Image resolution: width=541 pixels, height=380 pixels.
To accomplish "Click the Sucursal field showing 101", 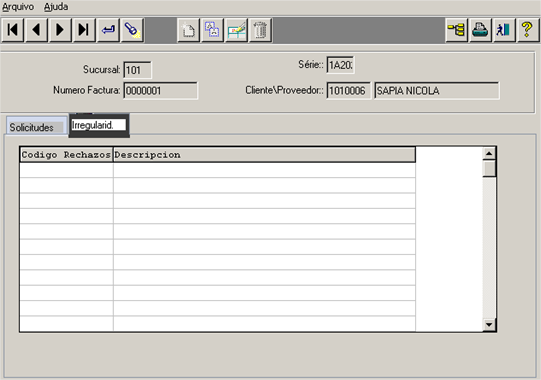I will (137, 70).
